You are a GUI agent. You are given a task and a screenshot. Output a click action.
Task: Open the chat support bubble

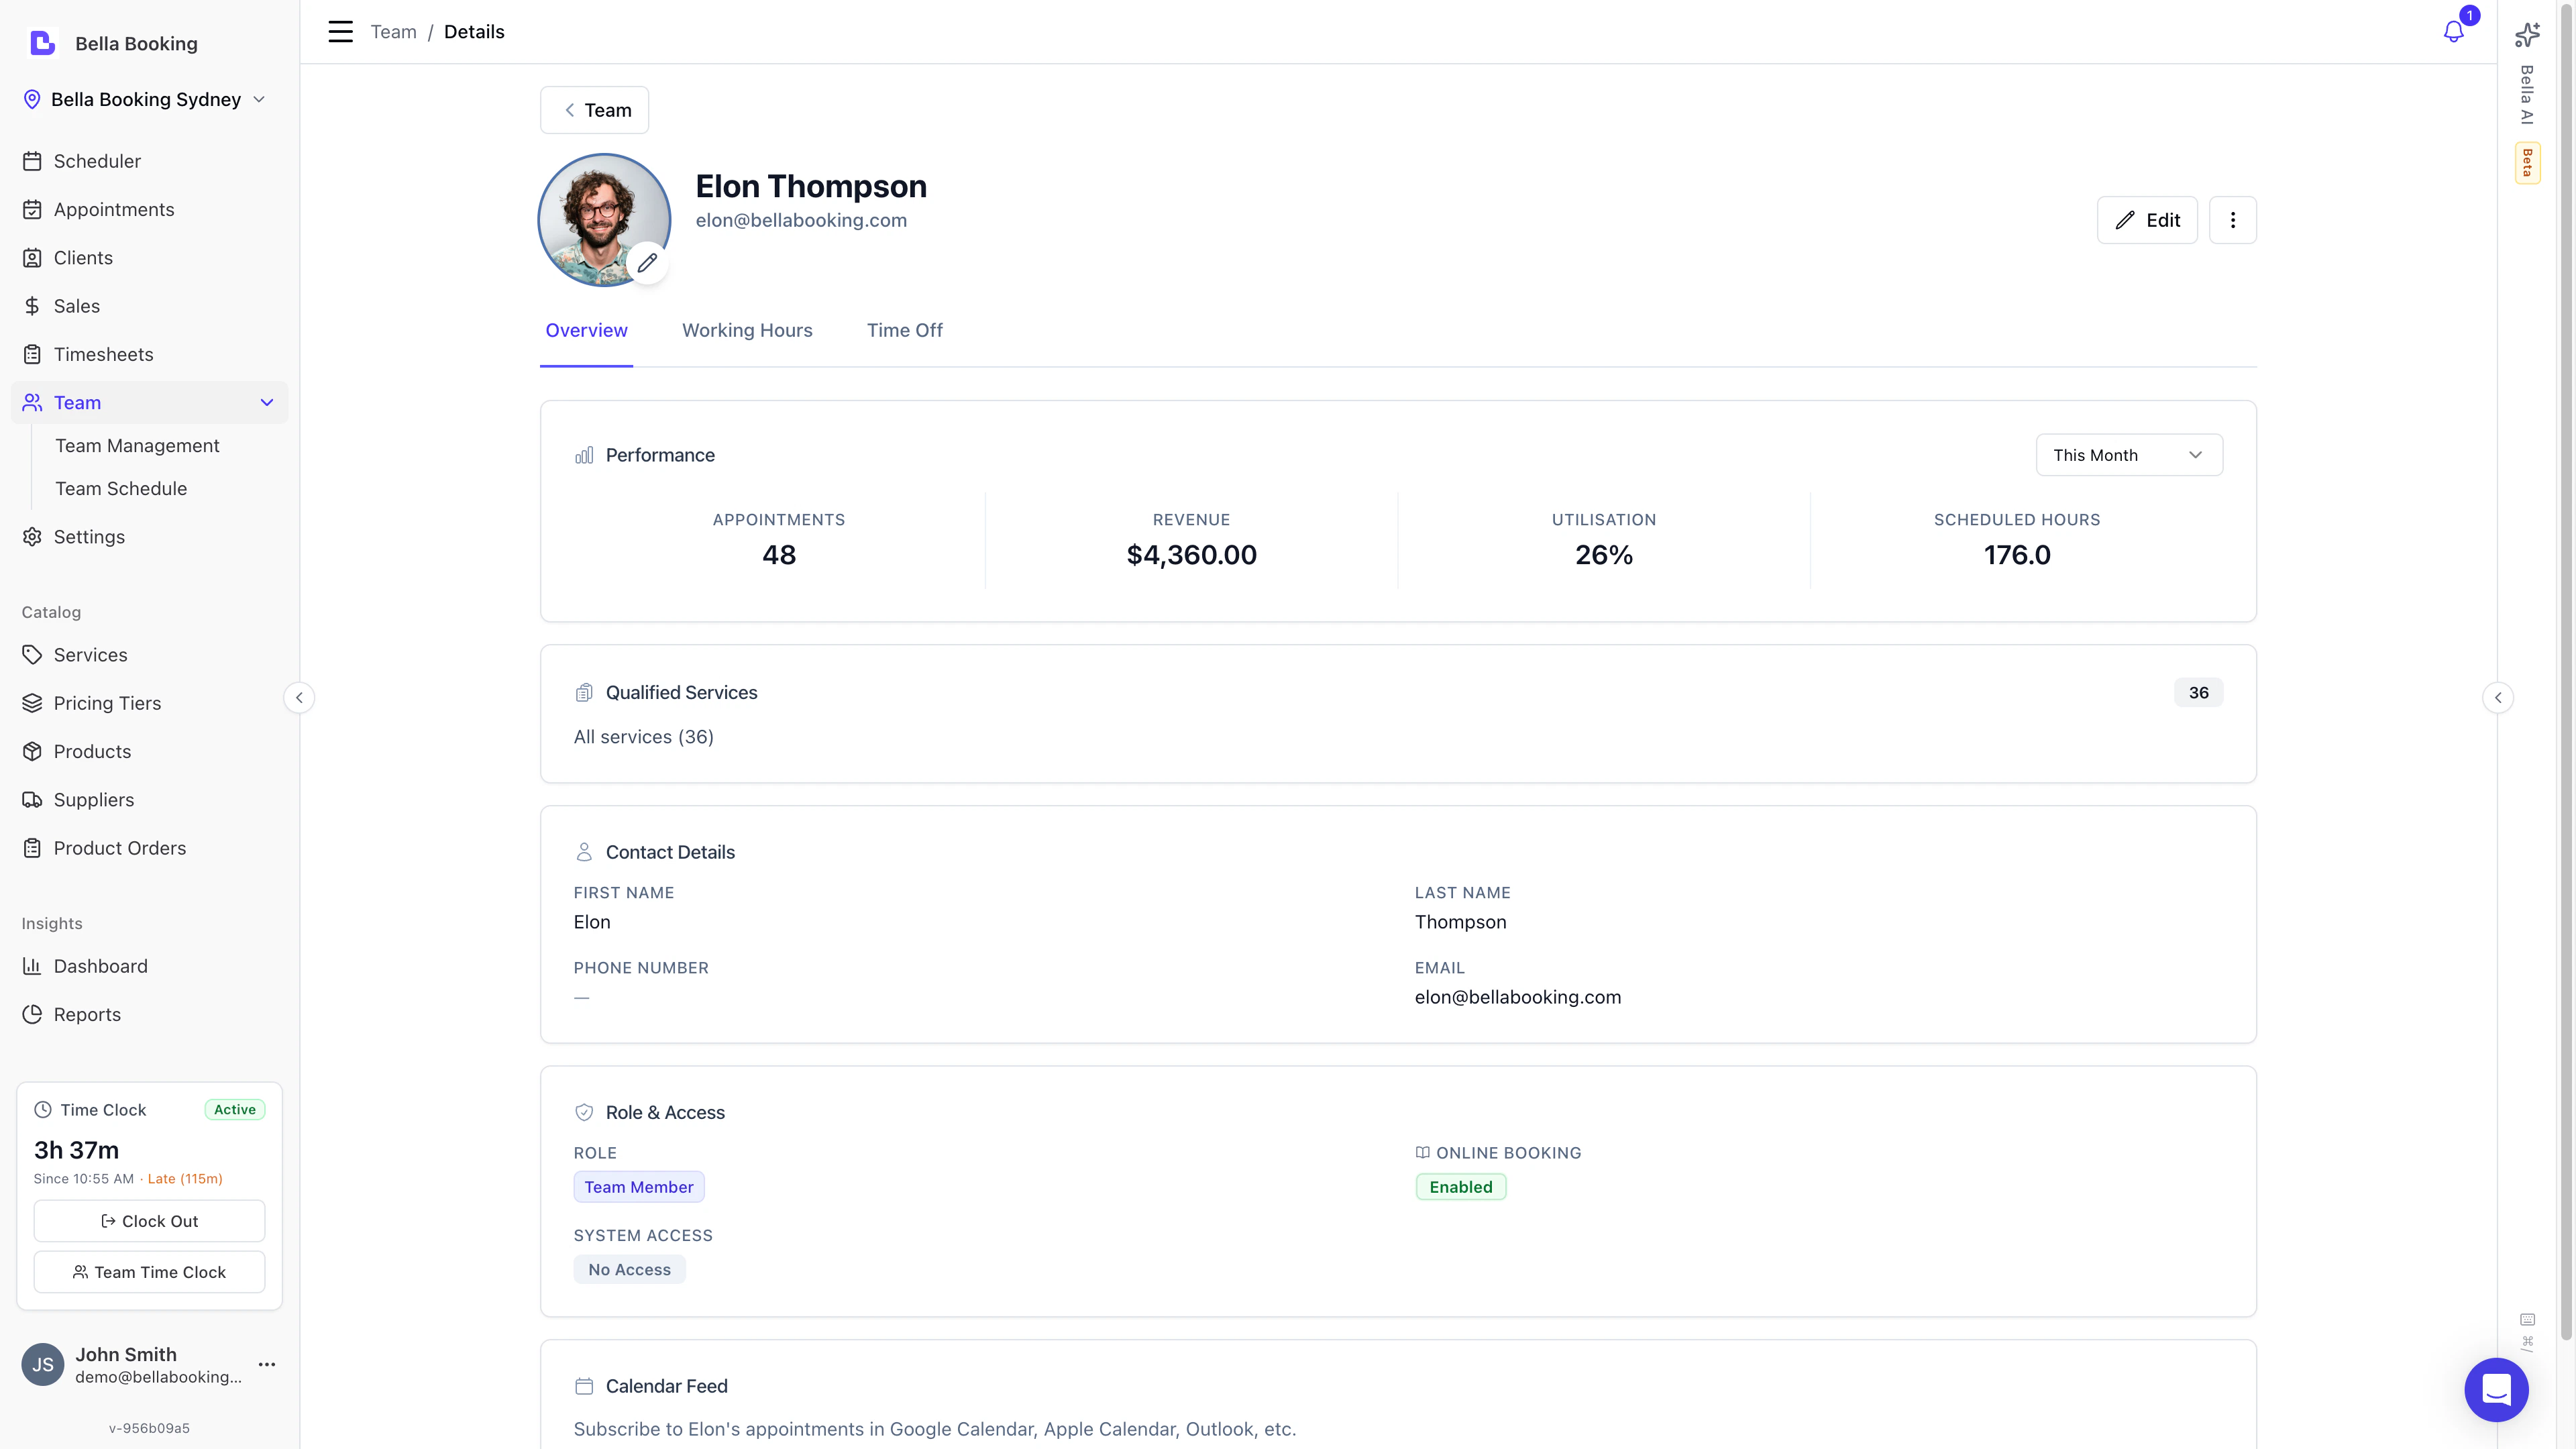point(2497,1390)
